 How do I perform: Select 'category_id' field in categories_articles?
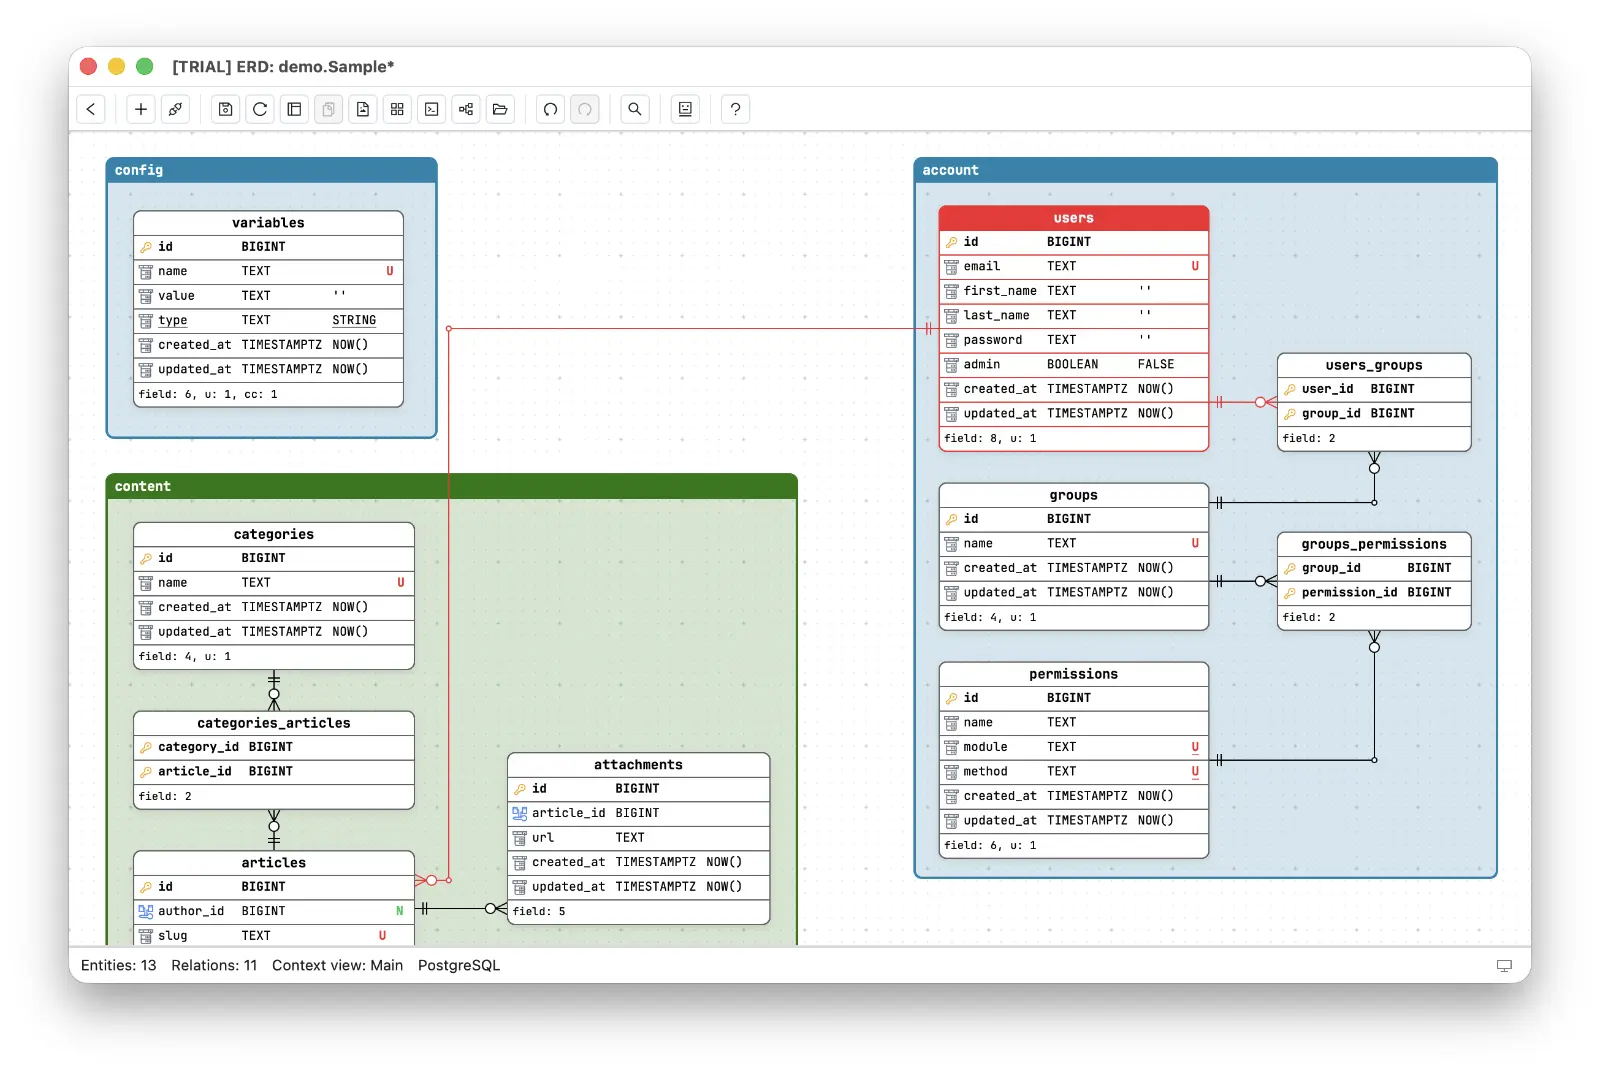(274, 747)
